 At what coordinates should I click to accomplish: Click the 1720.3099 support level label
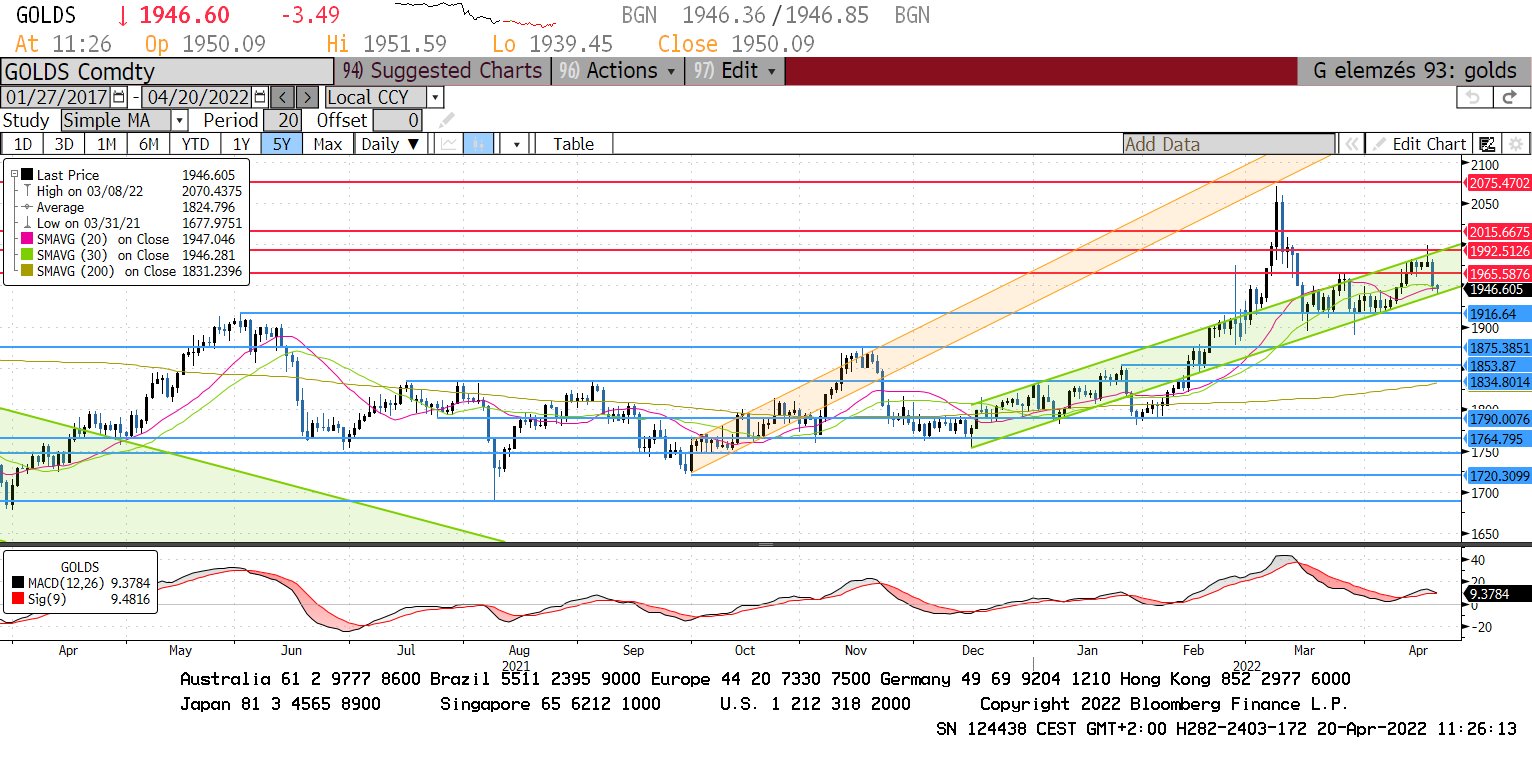tap(1497, 476)
